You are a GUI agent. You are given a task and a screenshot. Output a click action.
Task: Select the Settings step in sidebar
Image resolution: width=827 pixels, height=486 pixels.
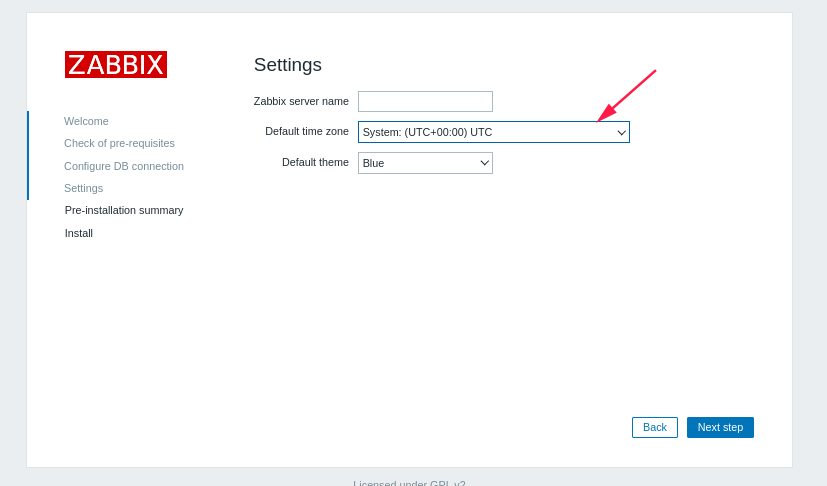point(83,188)
